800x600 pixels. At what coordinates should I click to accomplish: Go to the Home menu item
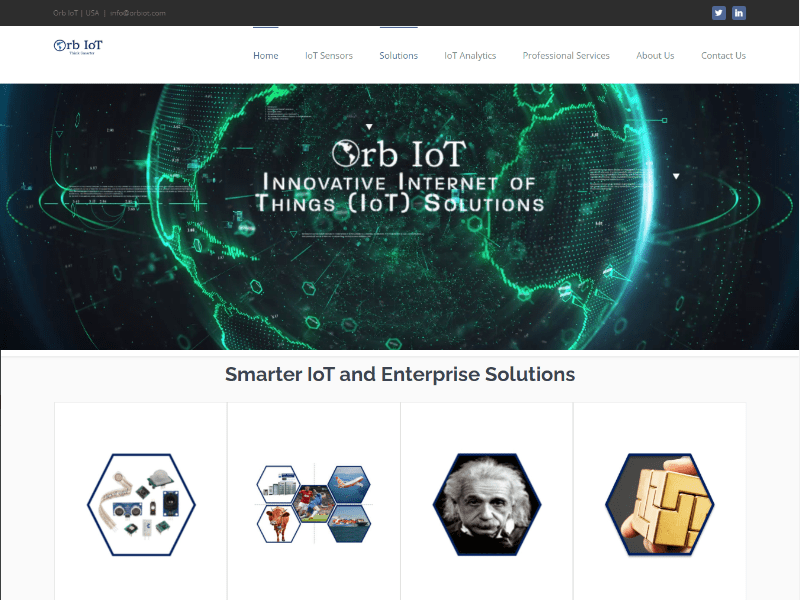(266, 56)
